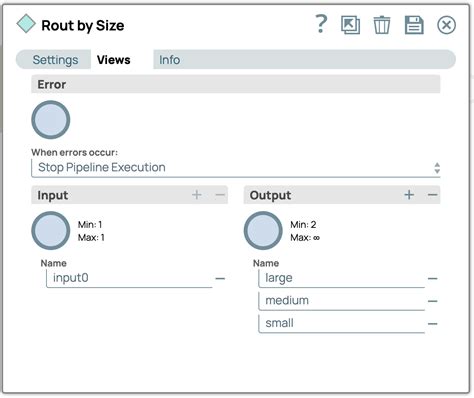
Task: Click the Rout by Size title
Action: click(83, 26)
